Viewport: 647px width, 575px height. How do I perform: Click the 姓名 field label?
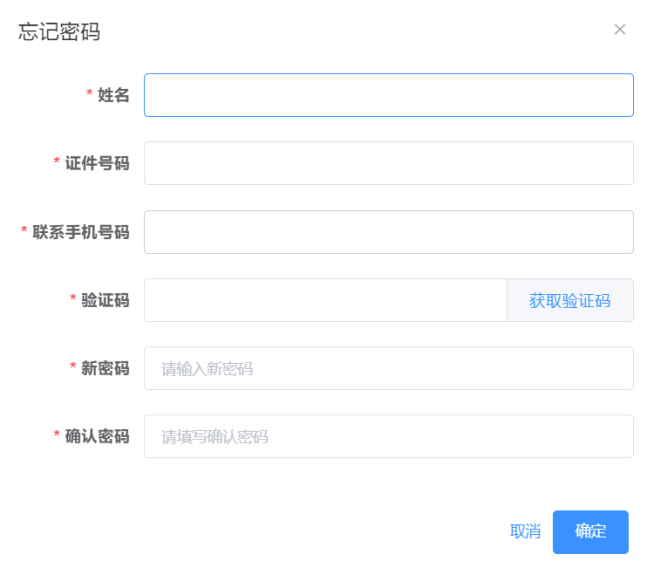coord(113,95)
